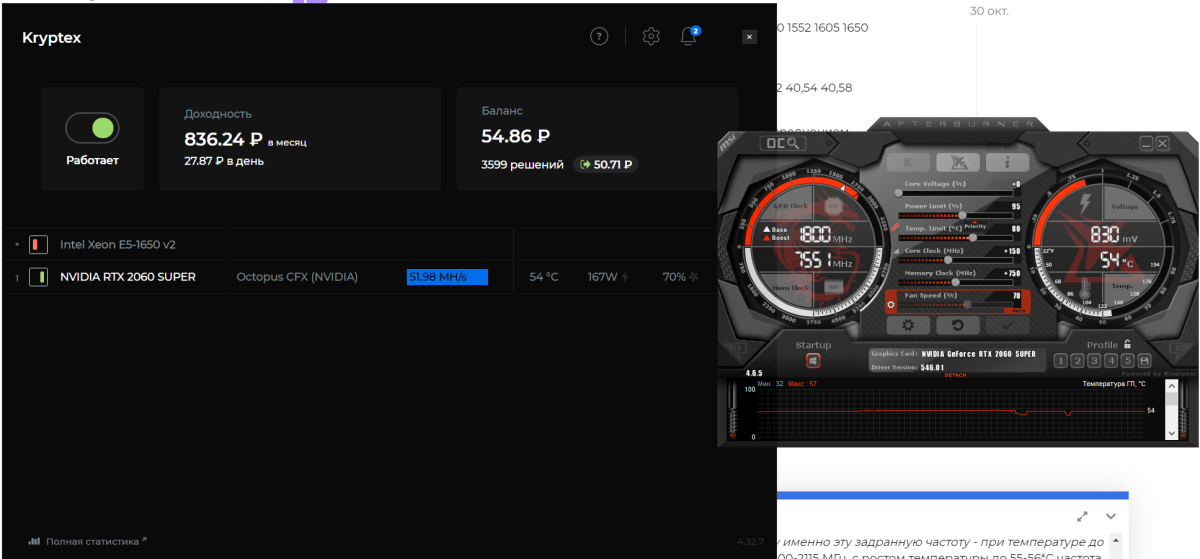This screenshot has height=559, width=1200.
Task: Toggle the NVIDIA RTX 2060 SUPER device switch
Action: [39, 277]
